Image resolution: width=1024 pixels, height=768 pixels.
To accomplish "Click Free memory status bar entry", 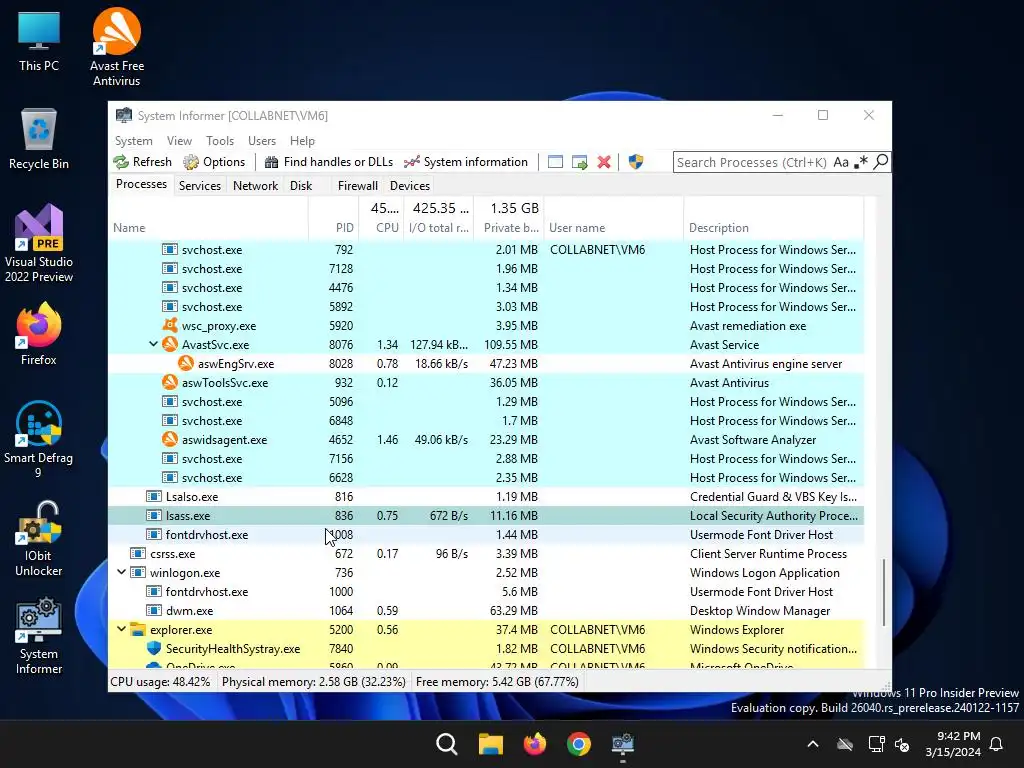I will [x=497, y=682].
